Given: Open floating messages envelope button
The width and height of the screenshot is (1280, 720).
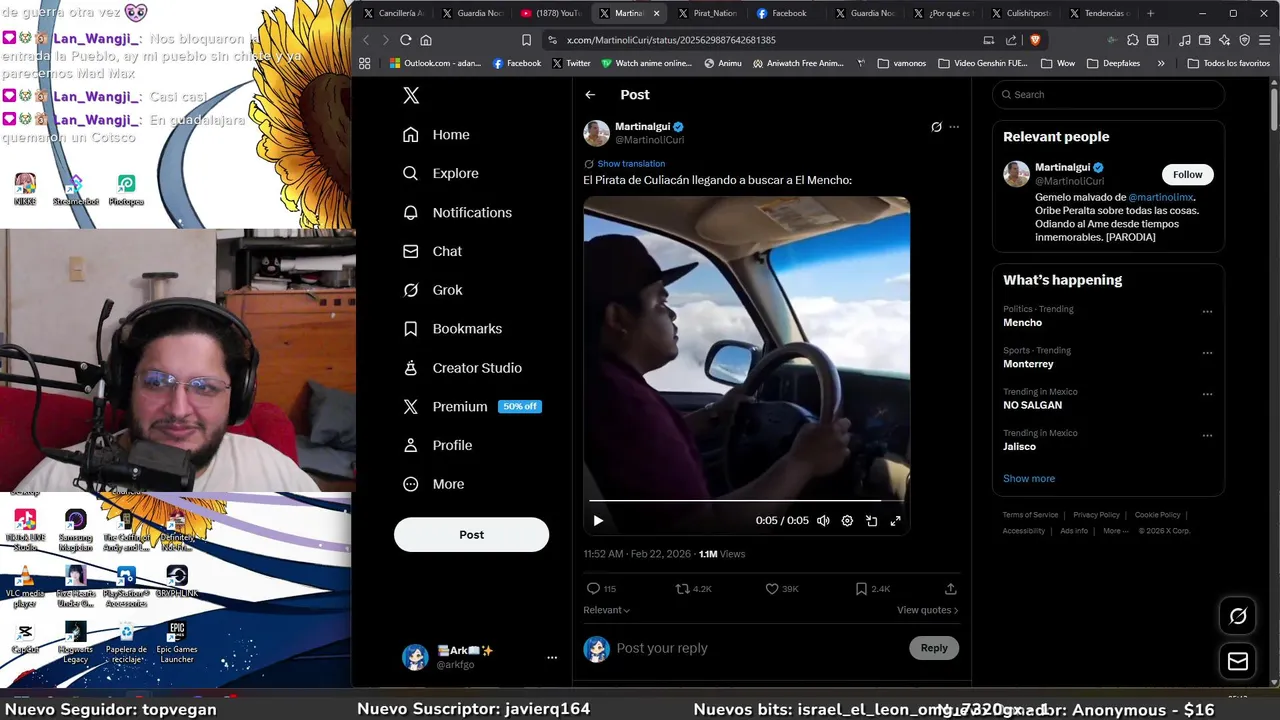Looking at the screenshot, I should point(1238,661).
